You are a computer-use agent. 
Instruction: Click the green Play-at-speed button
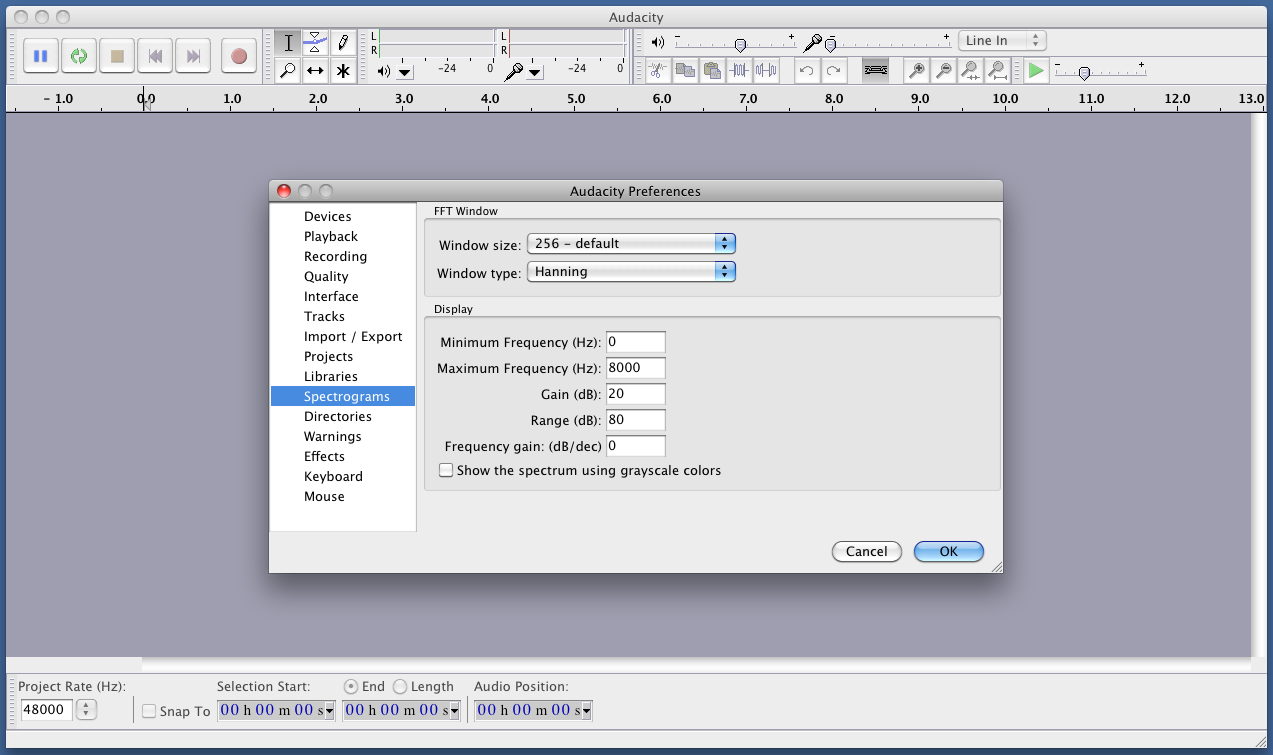click(x=1036, y=70)
